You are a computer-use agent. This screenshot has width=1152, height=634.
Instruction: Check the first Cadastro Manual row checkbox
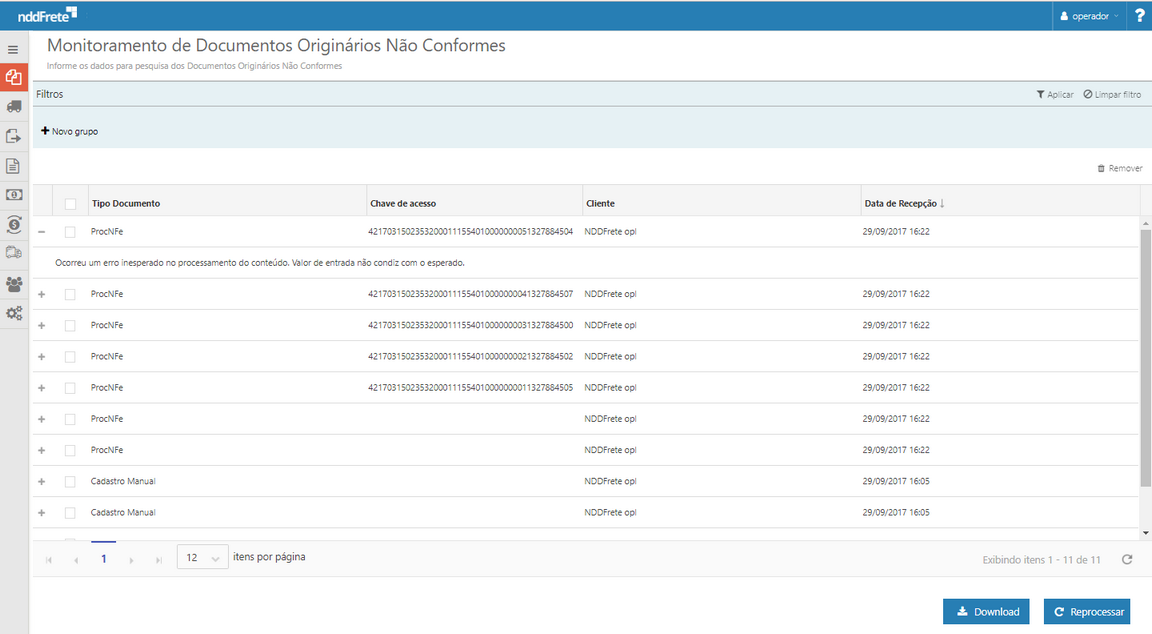(70, 482)
